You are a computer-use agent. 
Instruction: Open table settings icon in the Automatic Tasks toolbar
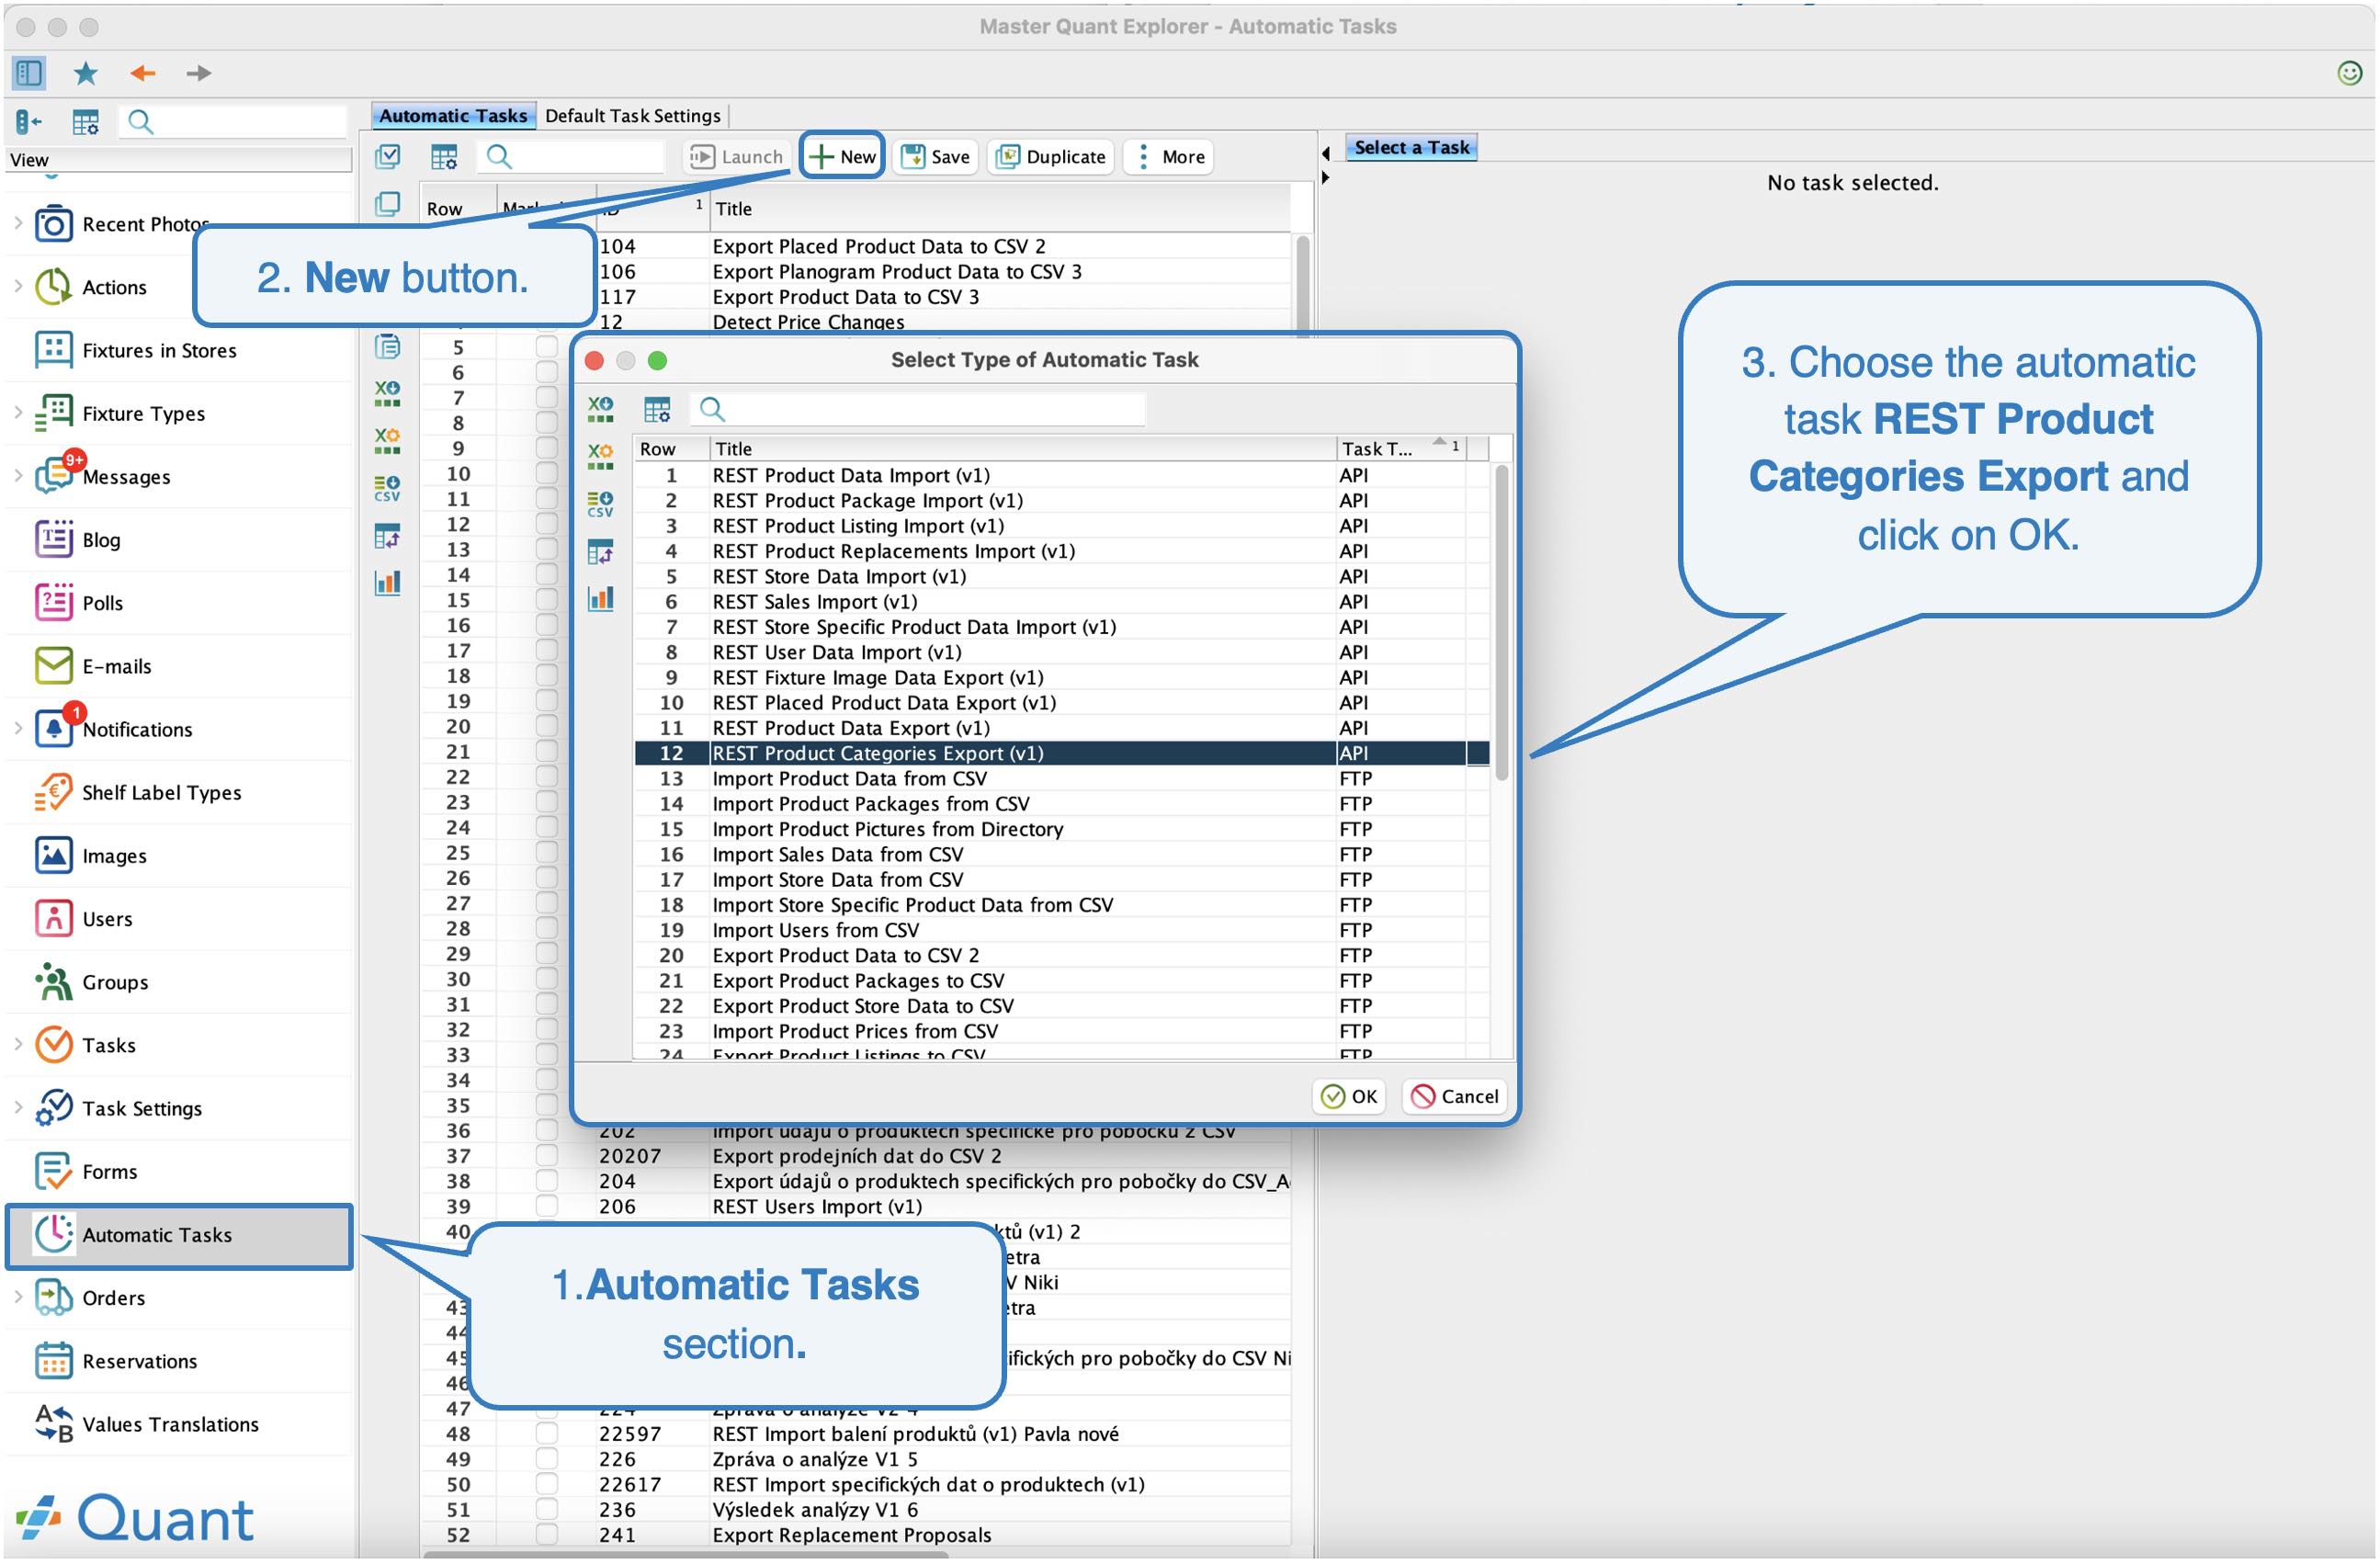click(444, 157)
